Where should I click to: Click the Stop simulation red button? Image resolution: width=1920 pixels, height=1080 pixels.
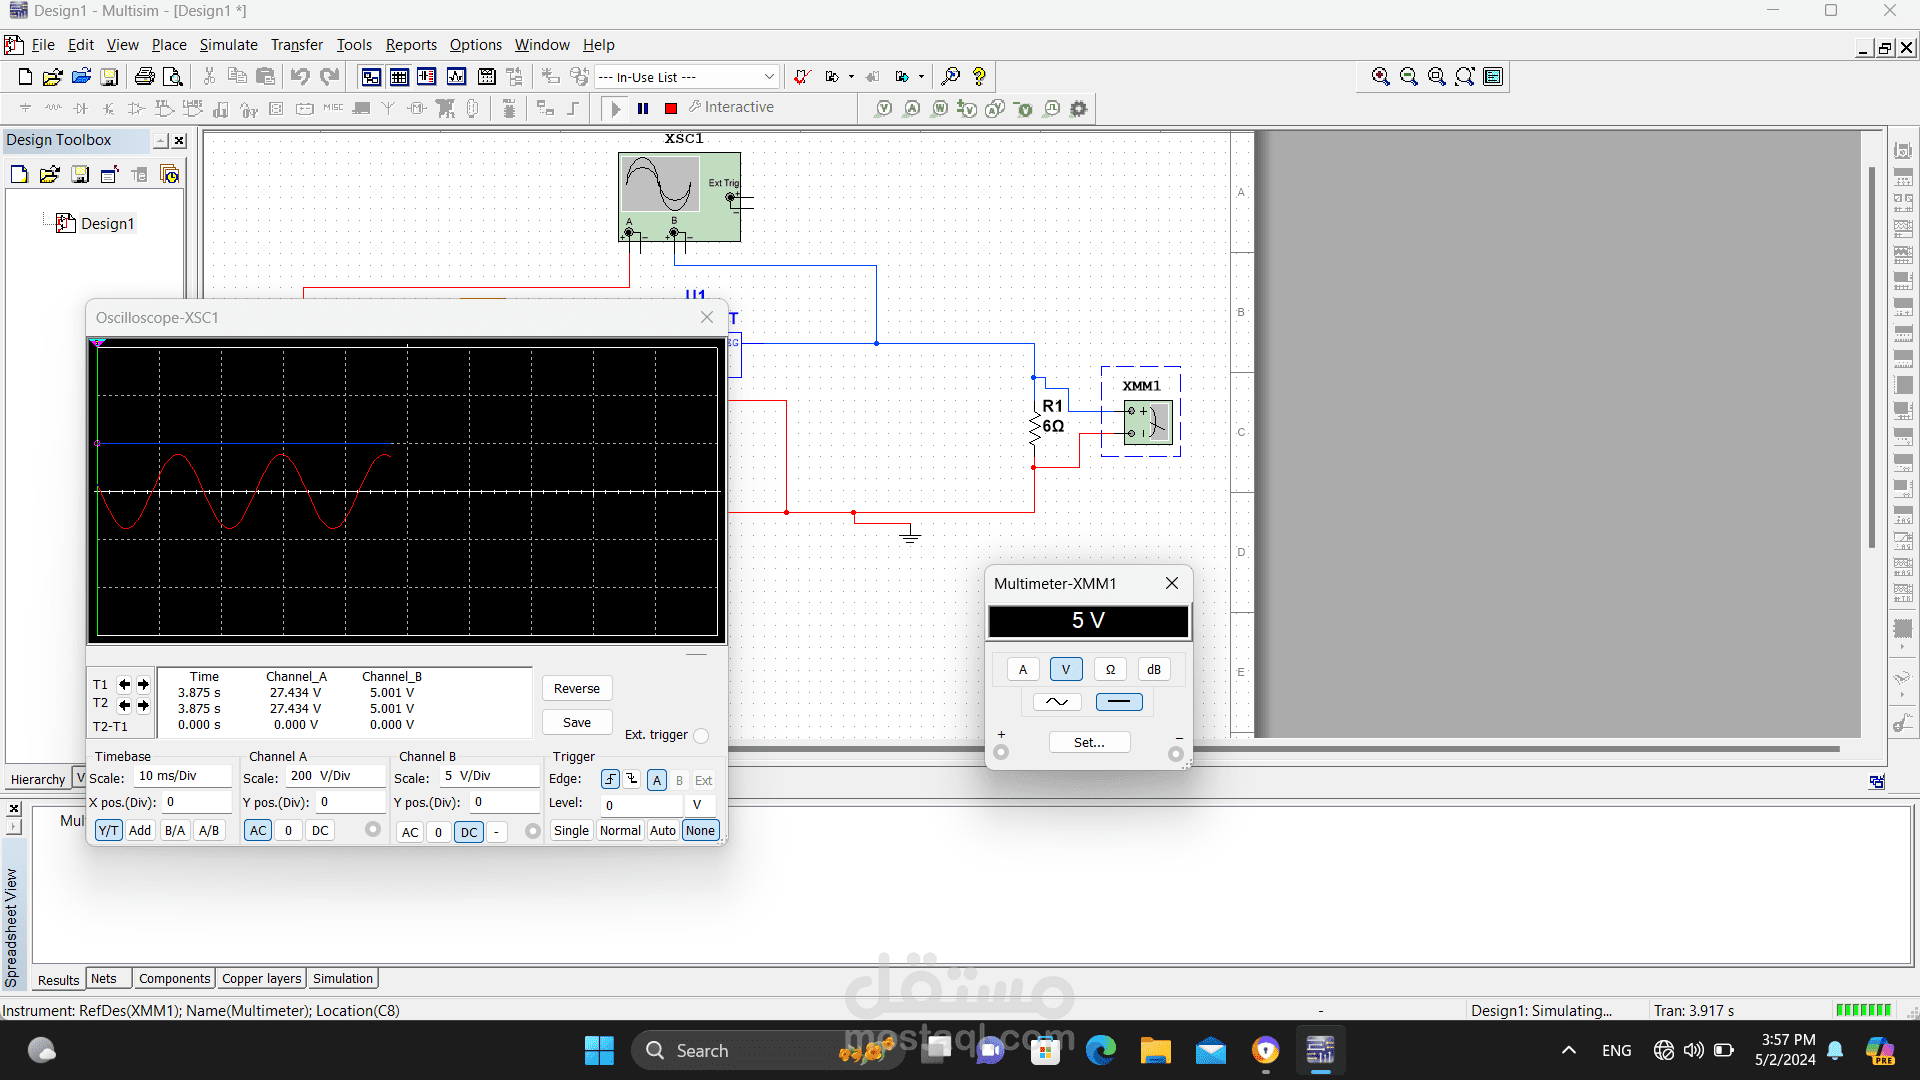[671, 108]
